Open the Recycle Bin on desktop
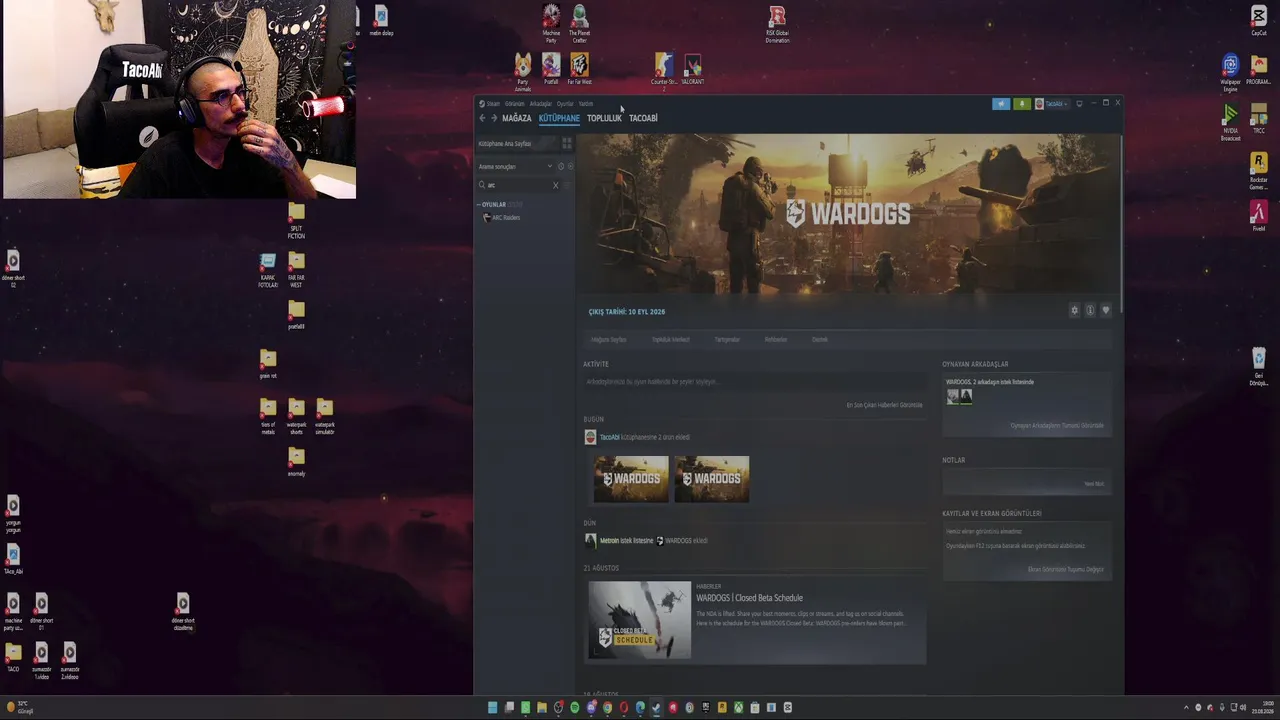The image size is (1280, 720). pyautogui.click(x=1259, y=367)
